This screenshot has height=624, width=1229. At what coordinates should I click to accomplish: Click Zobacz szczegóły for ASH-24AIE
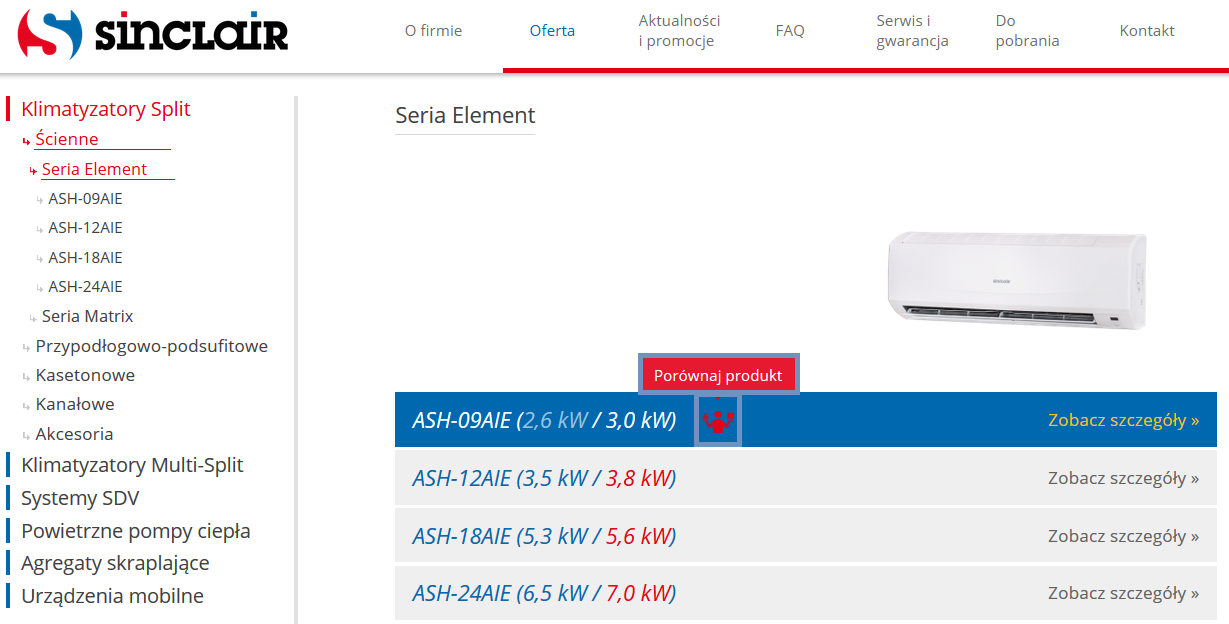point(1123,594)
